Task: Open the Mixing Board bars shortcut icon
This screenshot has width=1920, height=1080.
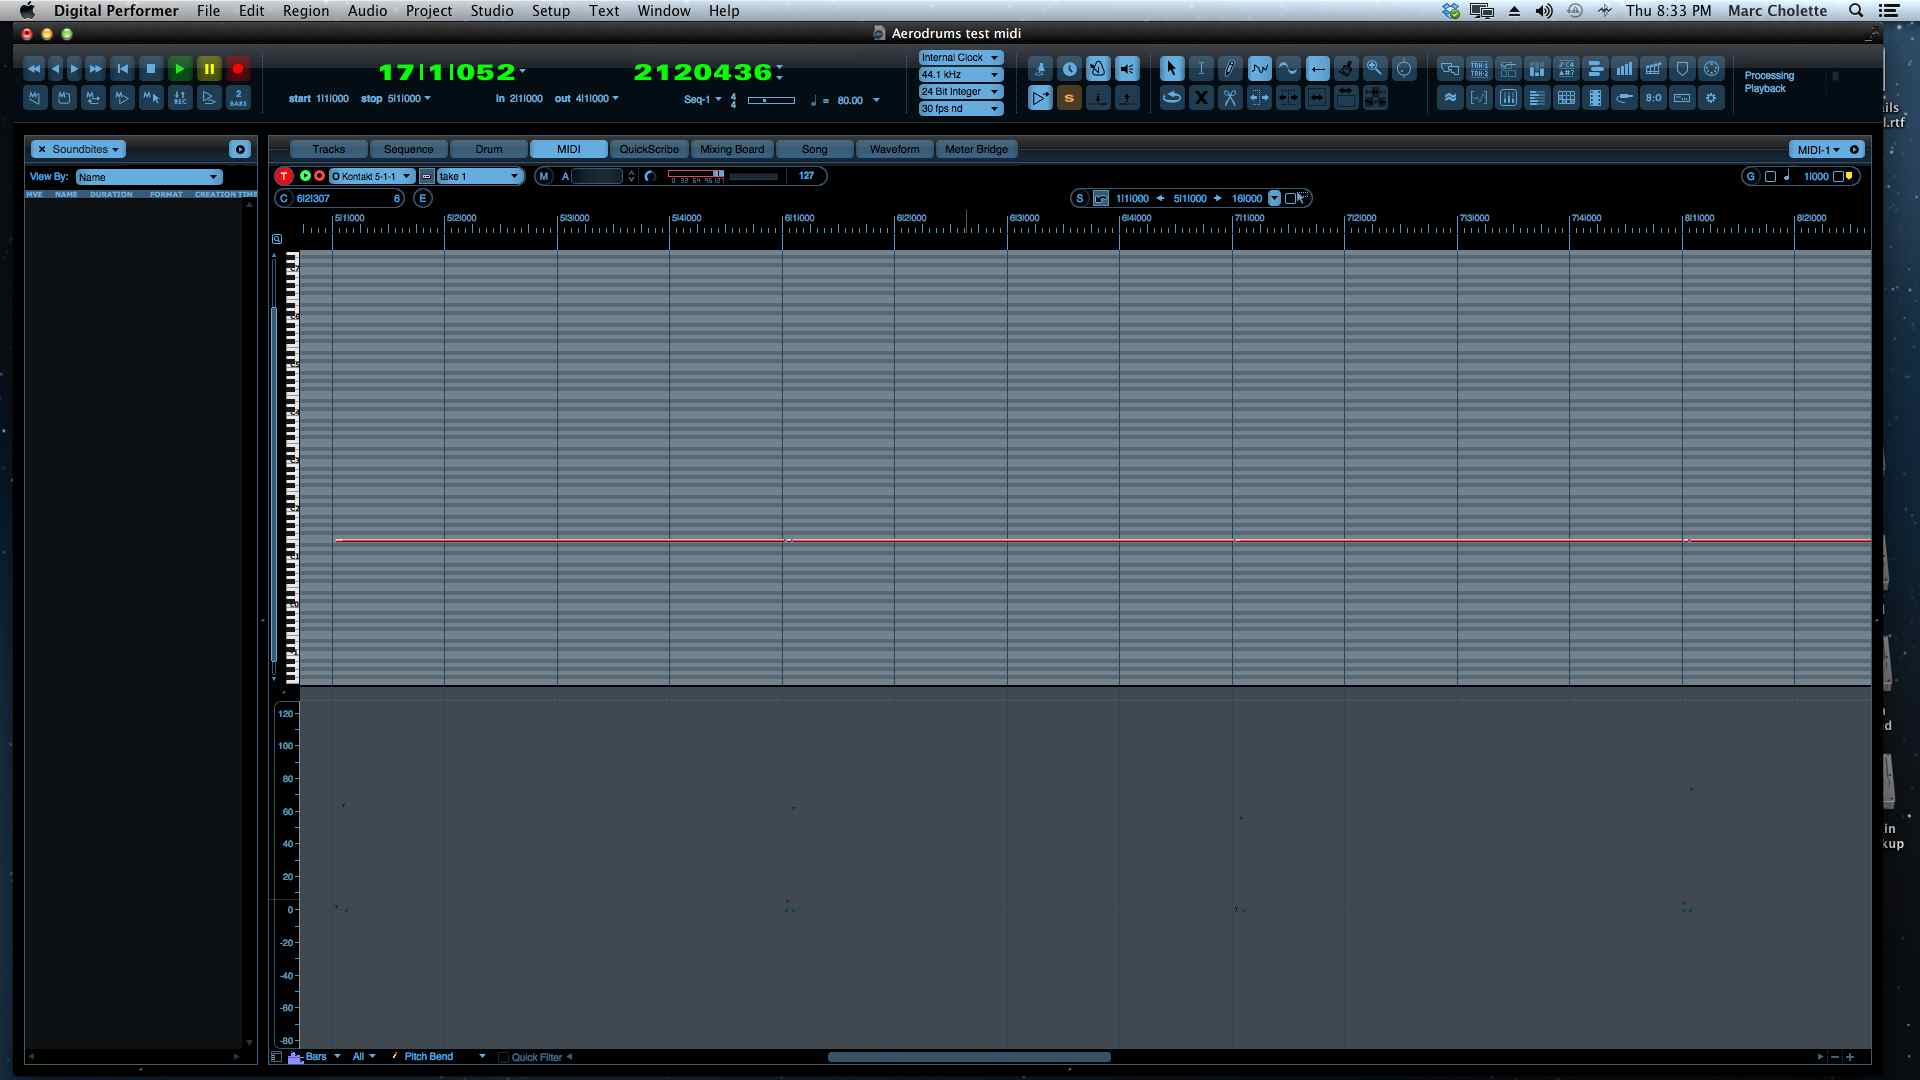Action: pyautogui.click(x=1537, y=69)
